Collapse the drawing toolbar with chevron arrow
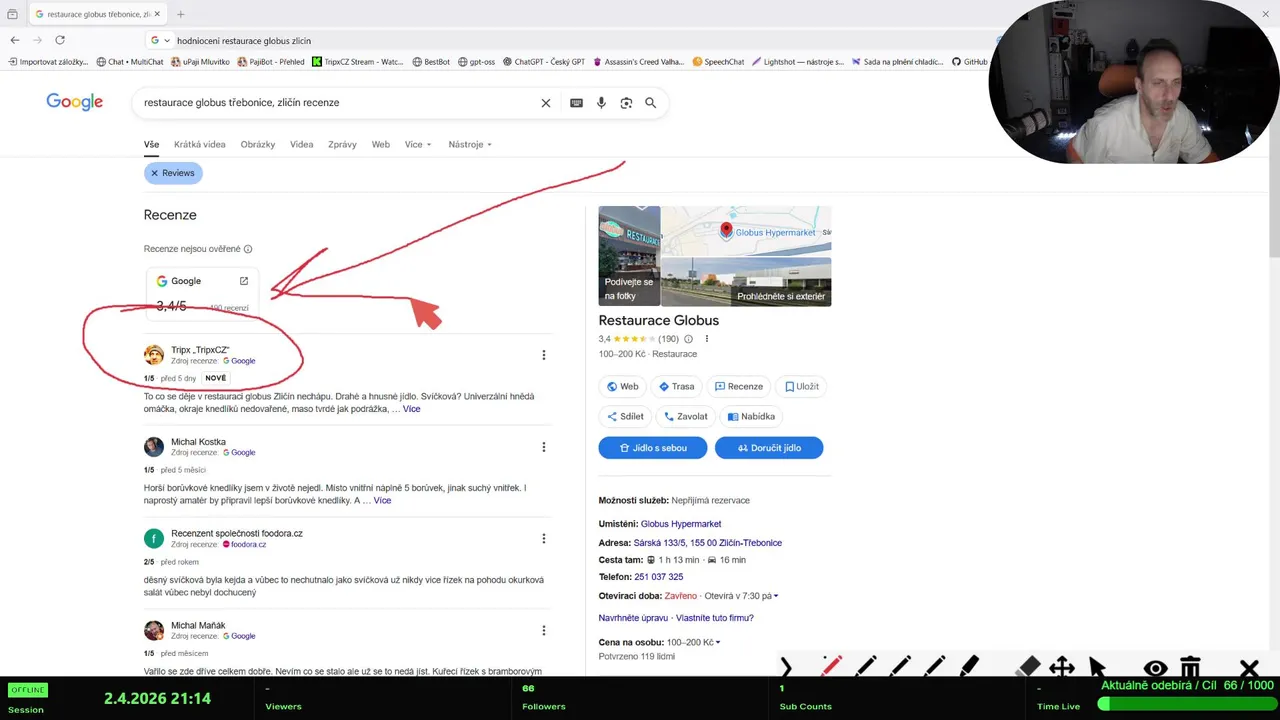1280x720 pixels. [786, 668]
